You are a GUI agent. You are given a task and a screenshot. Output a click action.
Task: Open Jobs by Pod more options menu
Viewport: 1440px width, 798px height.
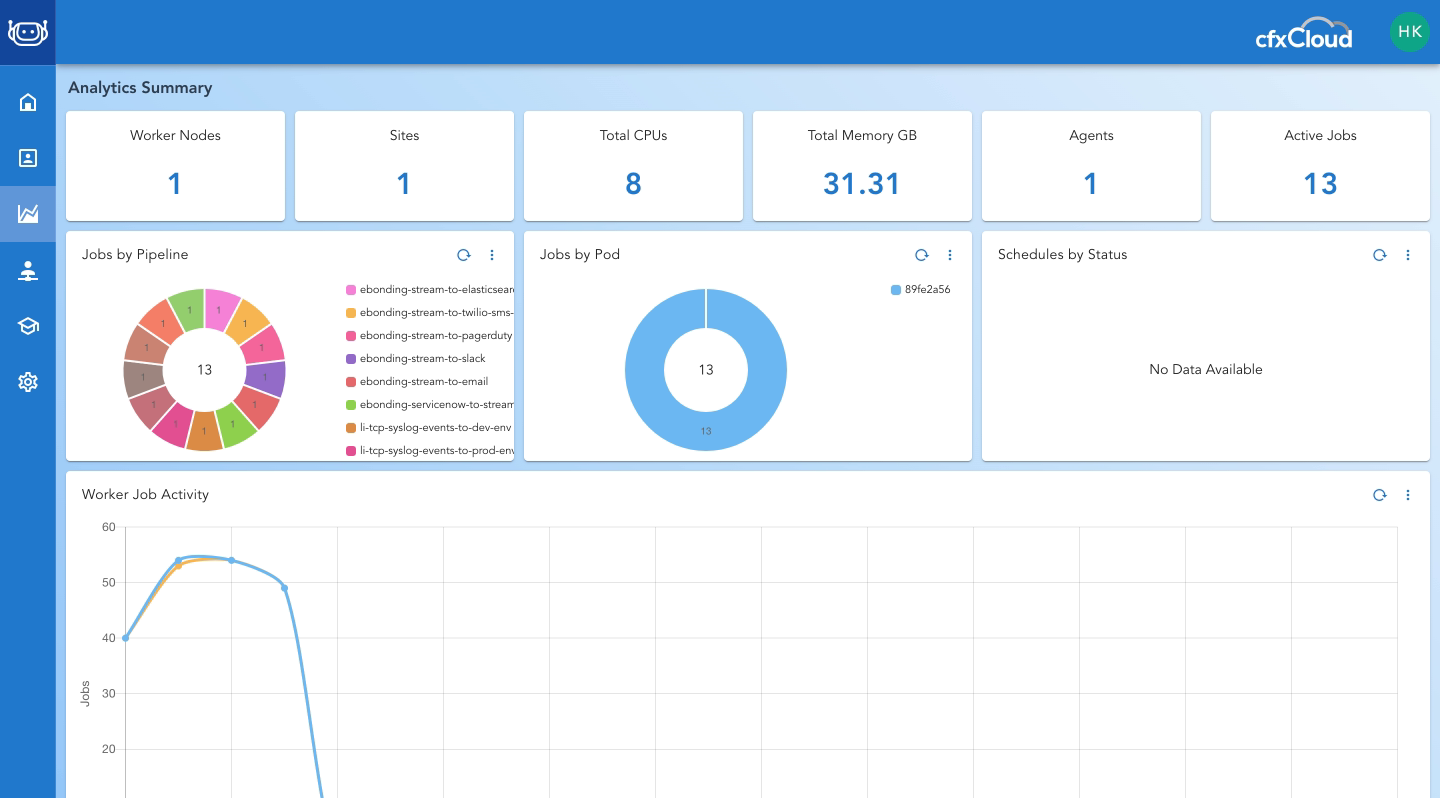pos(950,255)
